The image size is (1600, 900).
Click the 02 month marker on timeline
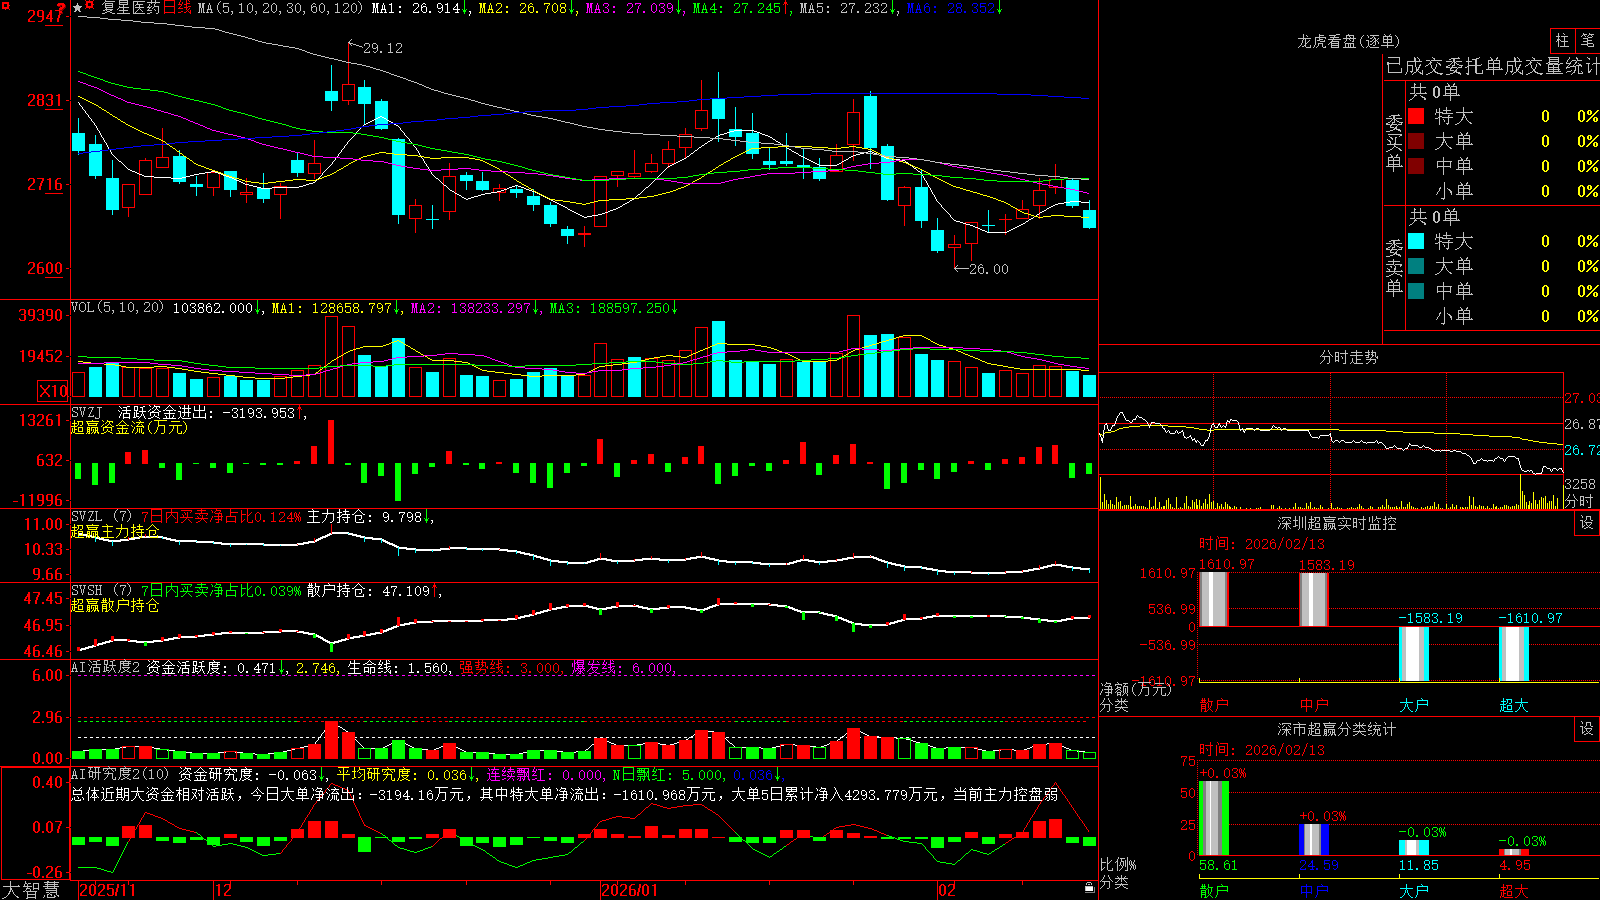tap(946, 890)
